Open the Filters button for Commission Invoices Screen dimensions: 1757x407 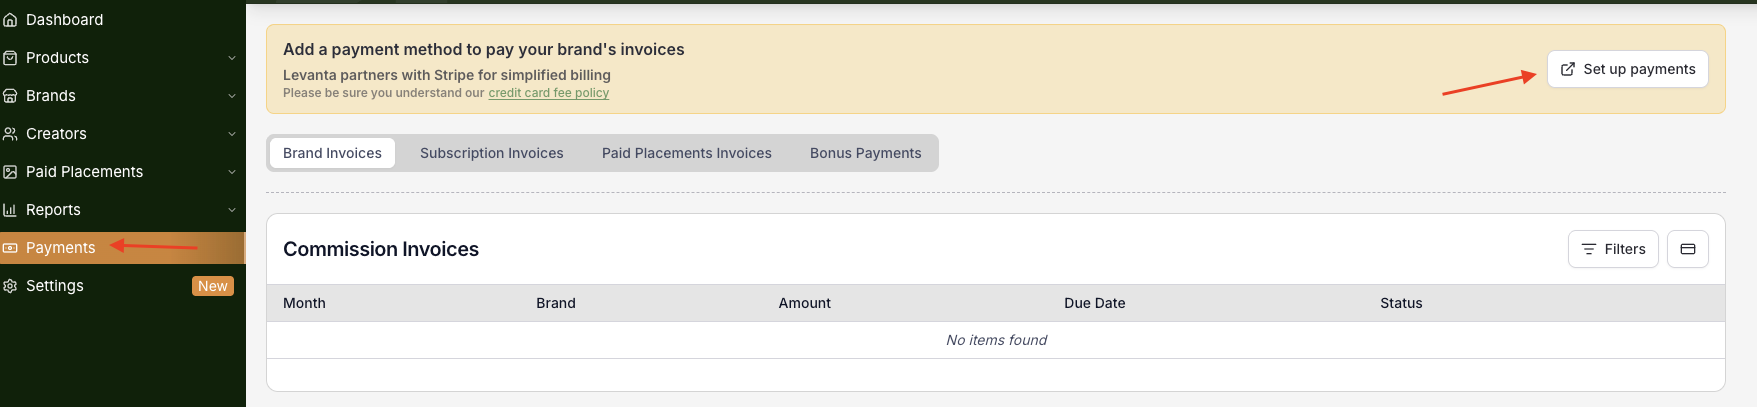click(x=1613, y=249)
